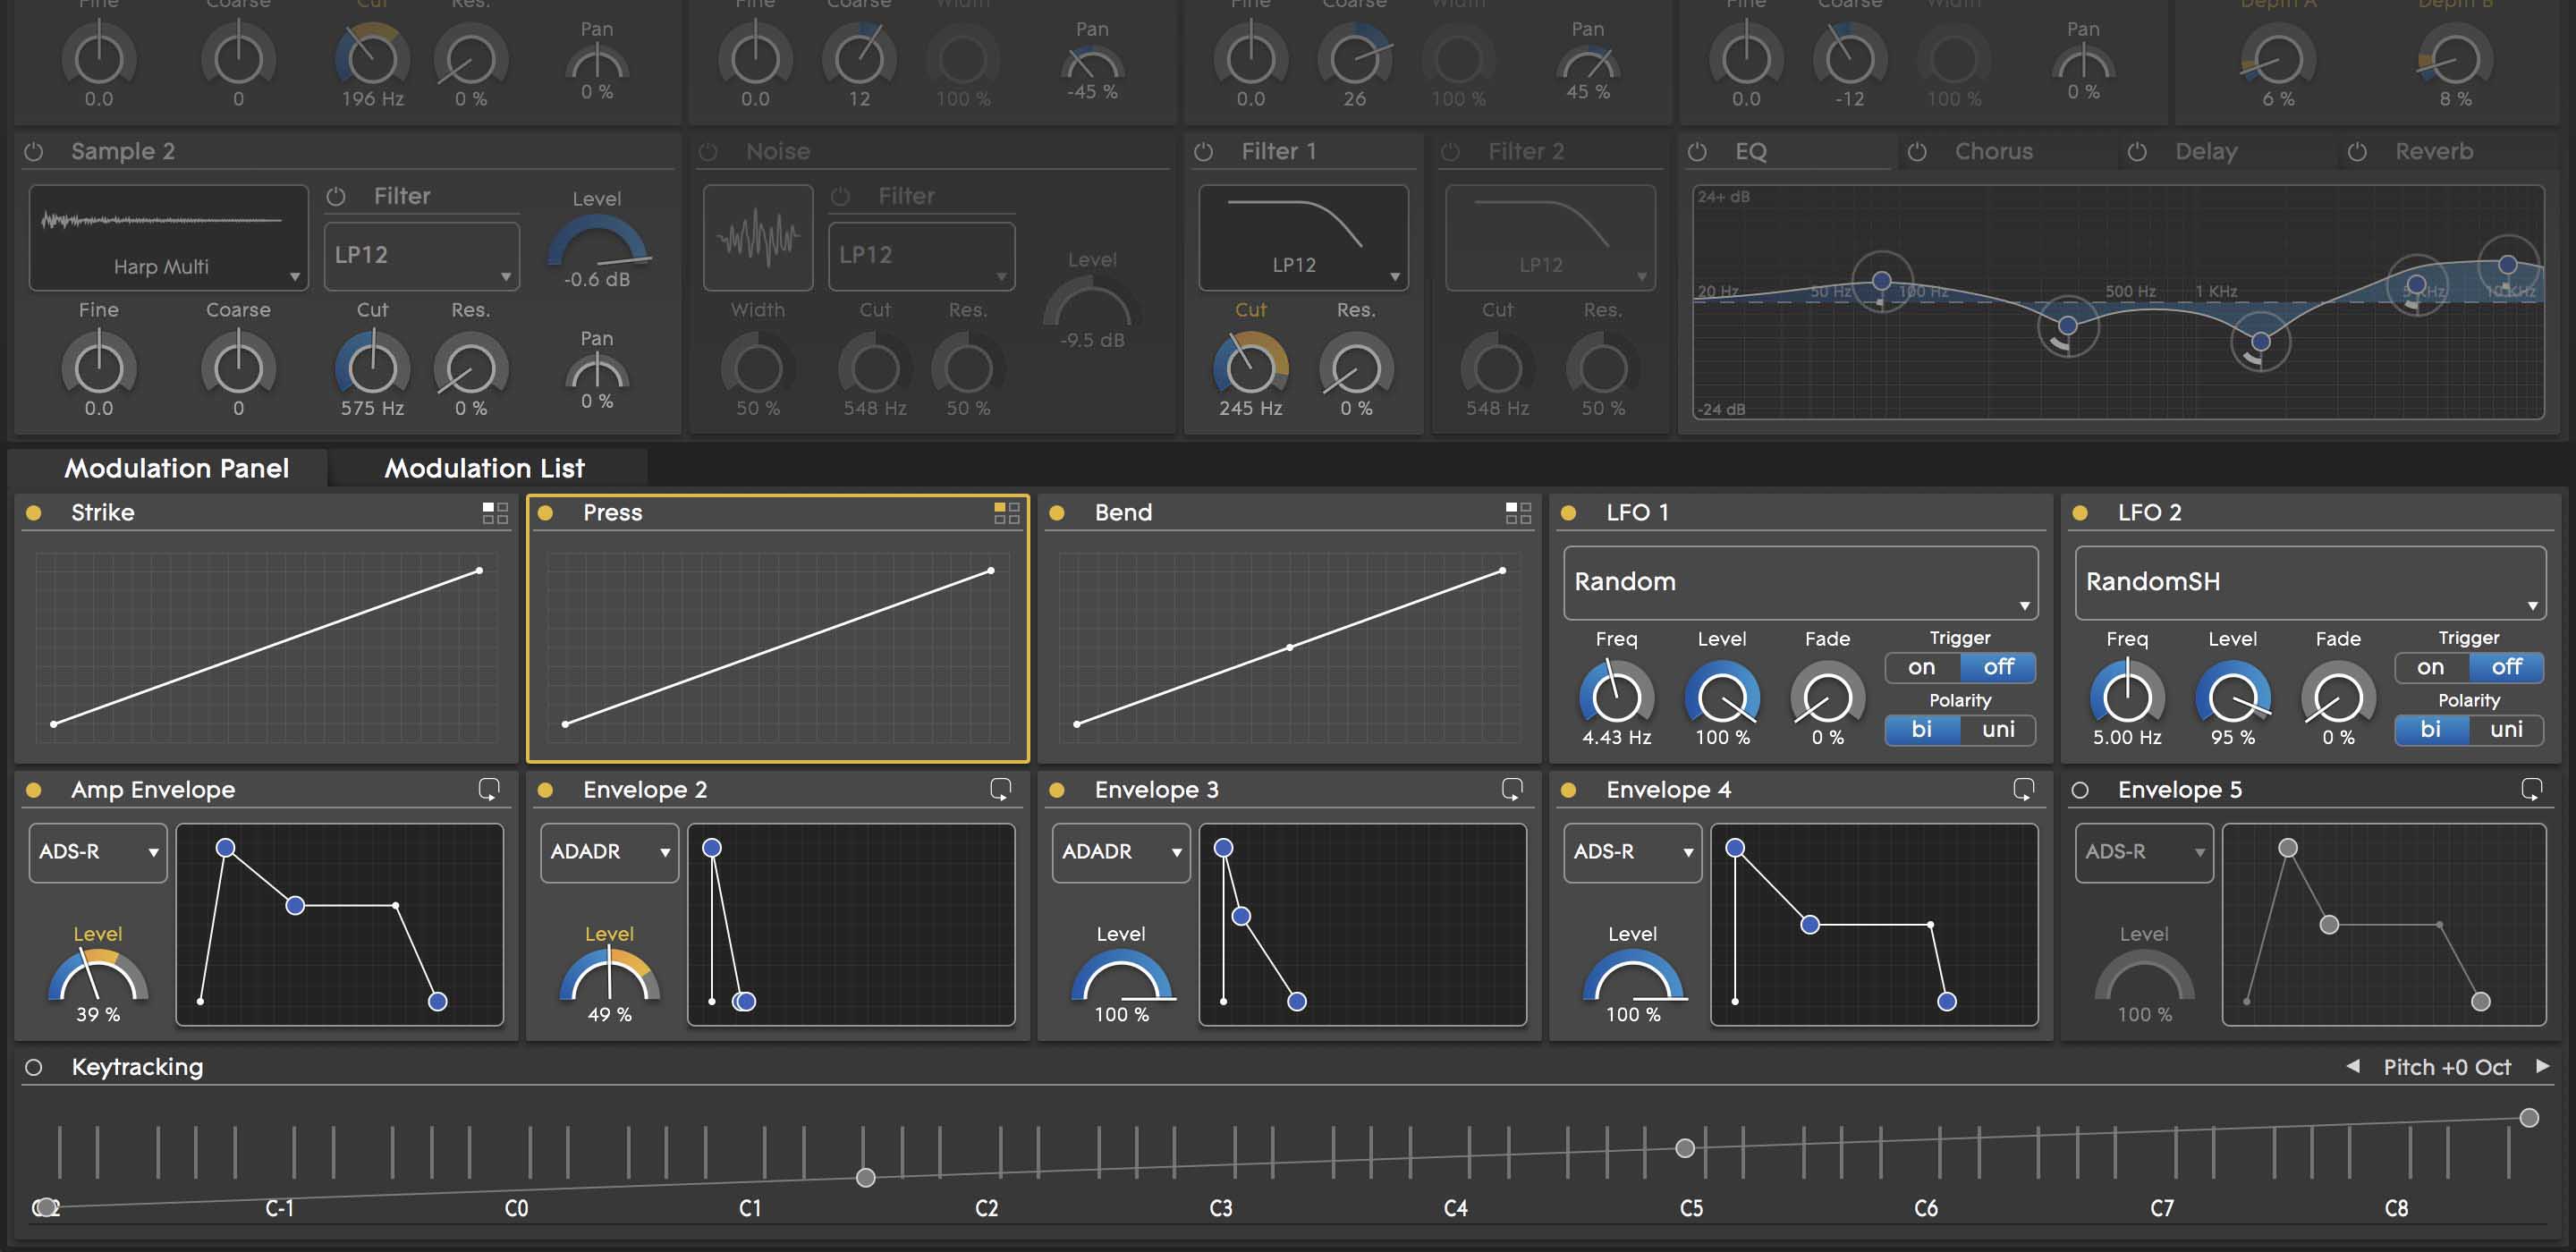This screenshot has height=1252, width=2576.
Task: Enable the Envelope 5 modulator
Action: click(2080, 790)
